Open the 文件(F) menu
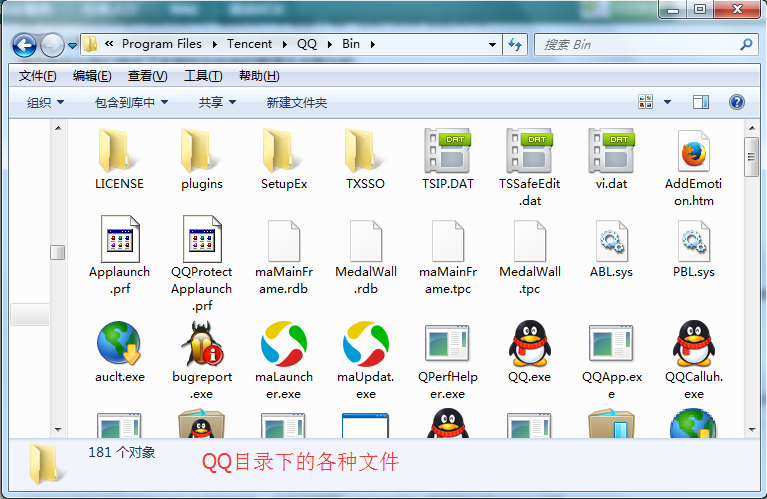Image resolution: width=767 pixels, height=499 pixels. pyautogui.click(x=38, y=76)
